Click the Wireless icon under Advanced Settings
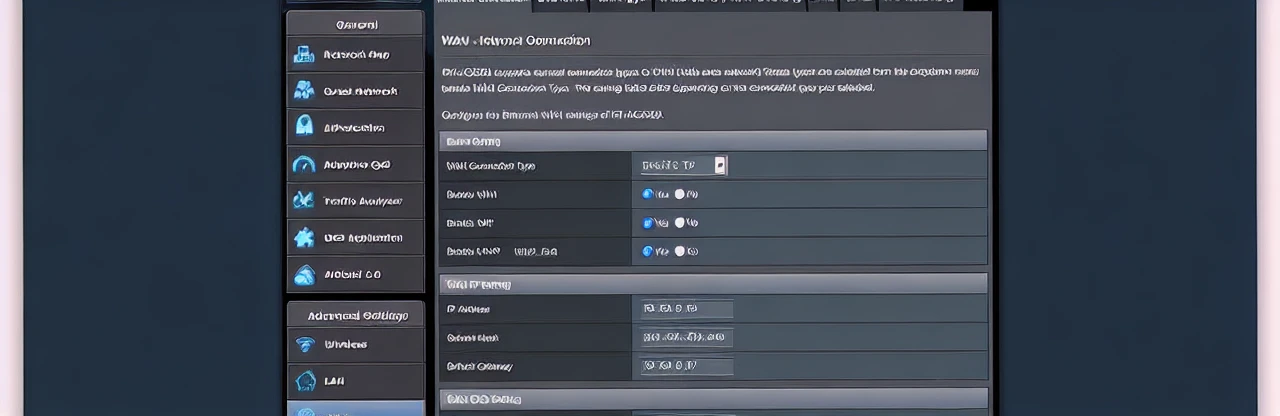The height and width of the screenshot is (416, 1280). pos(304,345)
